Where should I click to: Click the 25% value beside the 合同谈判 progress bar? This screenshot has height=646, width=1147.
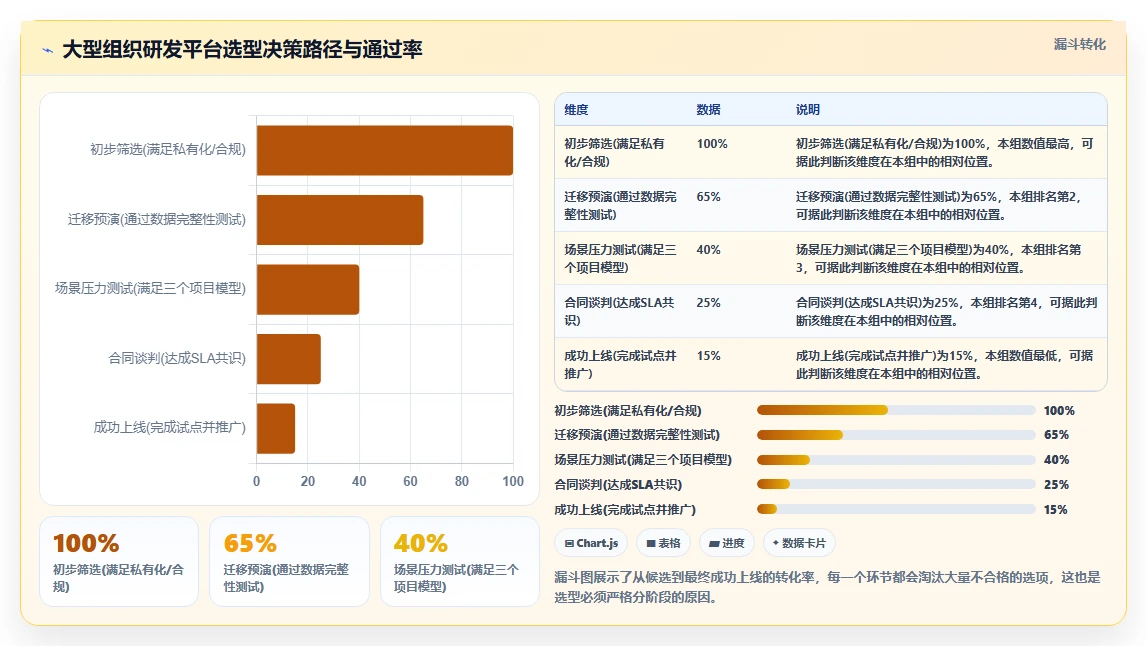click(x=1056, y=484)
